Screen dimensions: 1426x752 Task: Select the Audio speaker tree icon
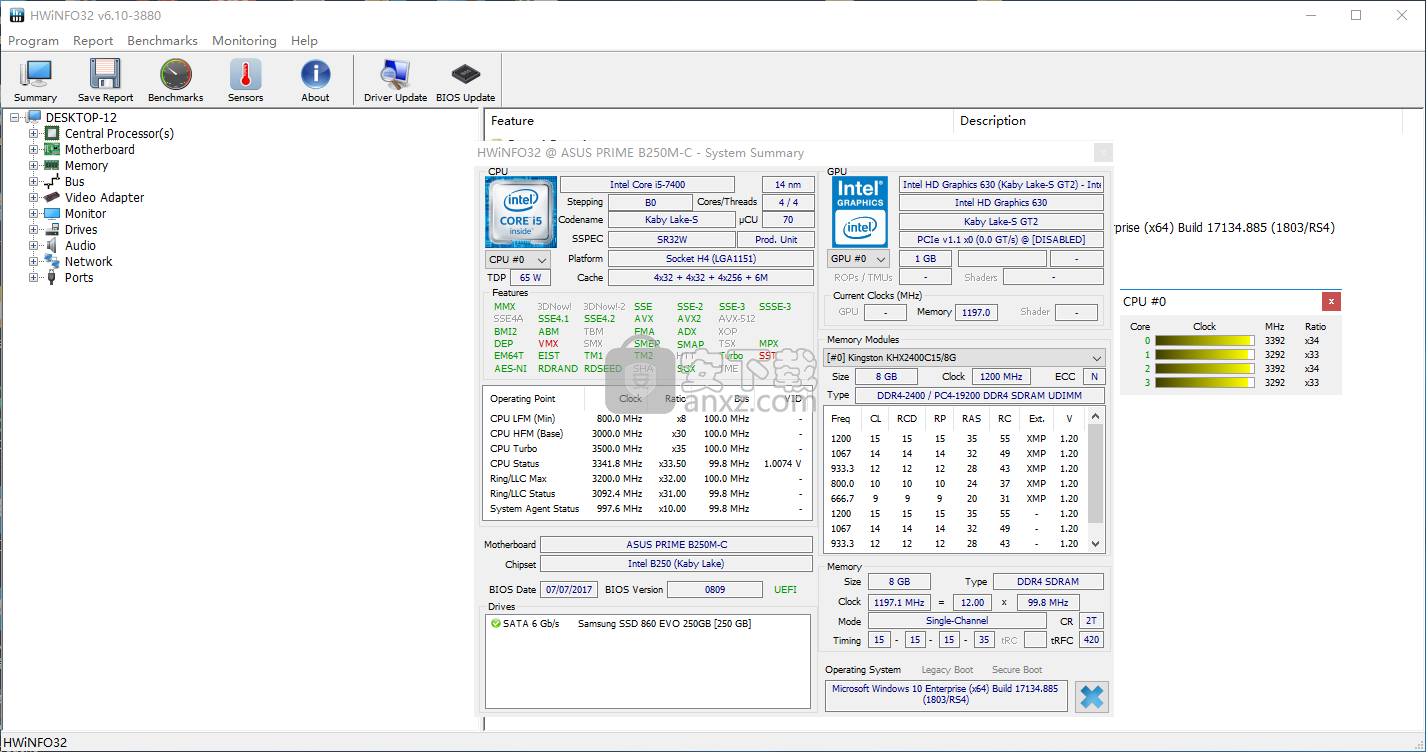tap(52, 245)
